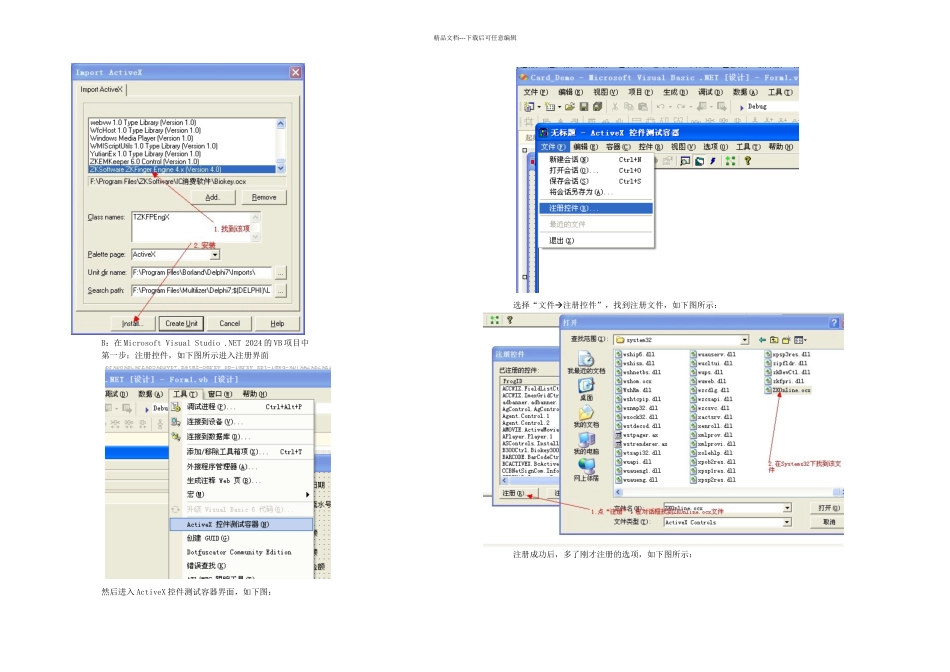Click Save All icon in Card_Demo toolbar

pyautogui.click(x=597, y=107)
